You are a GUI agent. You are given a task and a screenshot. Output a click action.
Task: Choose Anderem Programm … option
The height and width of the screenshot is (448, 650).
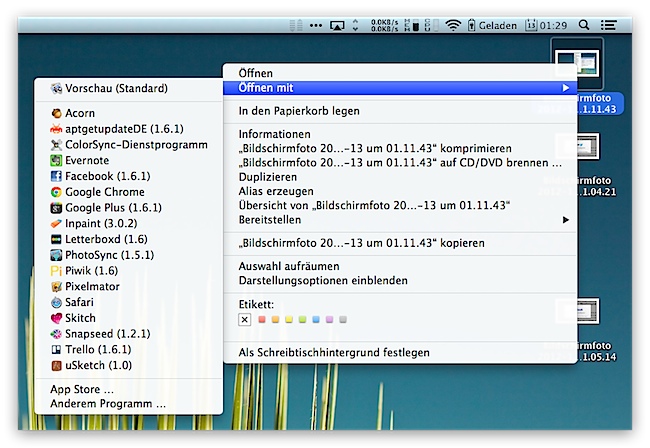(x=108, y=404)
